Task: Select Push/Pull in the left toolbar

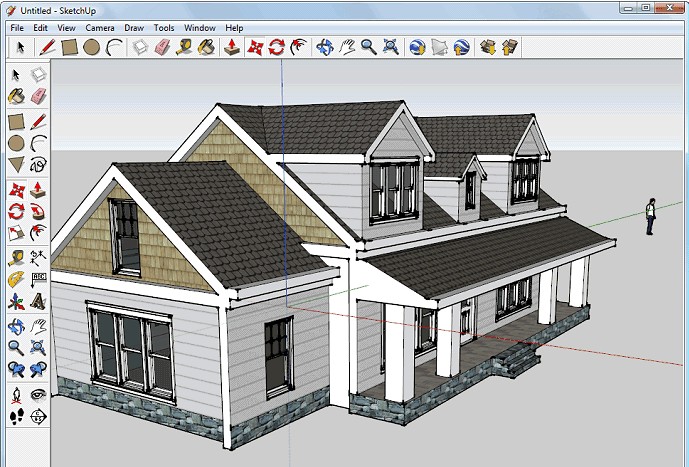Action: [x=38, y=190]
